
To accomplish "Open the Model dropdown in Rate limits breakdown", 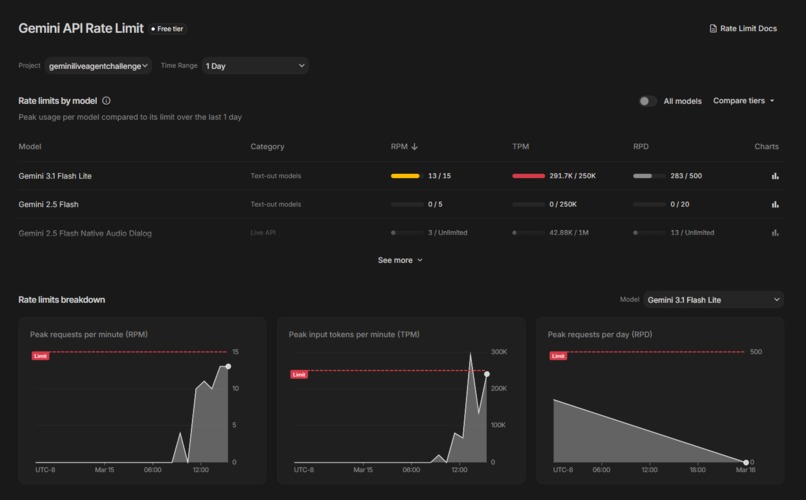I will coord(713,300).
